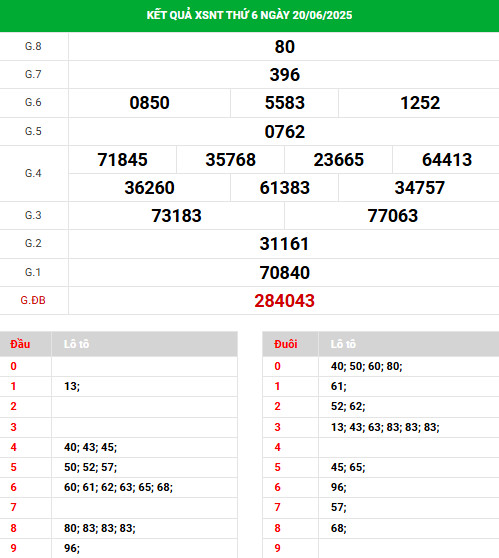Click Đuôi row 3 lô tô list

click(x=385, y=427)
